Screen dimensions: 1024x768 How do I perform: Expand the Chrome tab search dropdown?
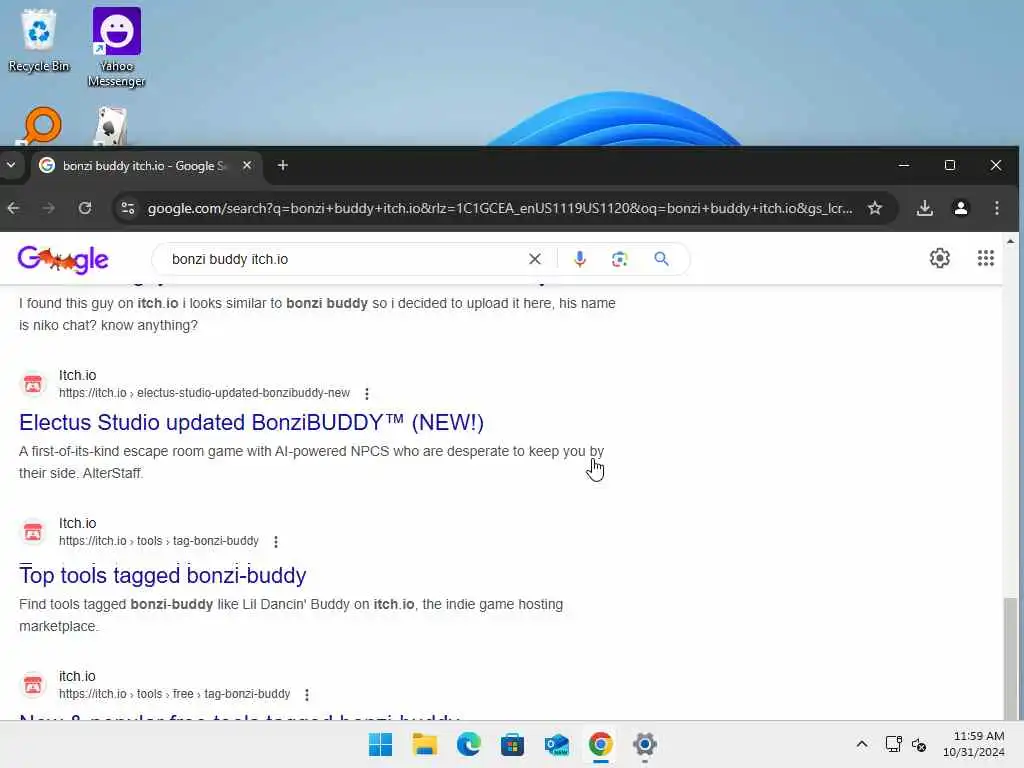(11, 165)
